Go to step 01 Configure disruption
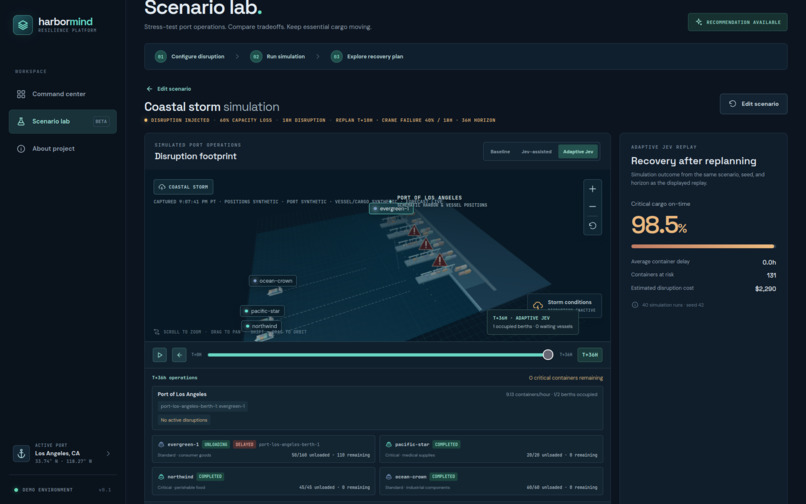This screenshot has height=504, width=806. point(190,57)
